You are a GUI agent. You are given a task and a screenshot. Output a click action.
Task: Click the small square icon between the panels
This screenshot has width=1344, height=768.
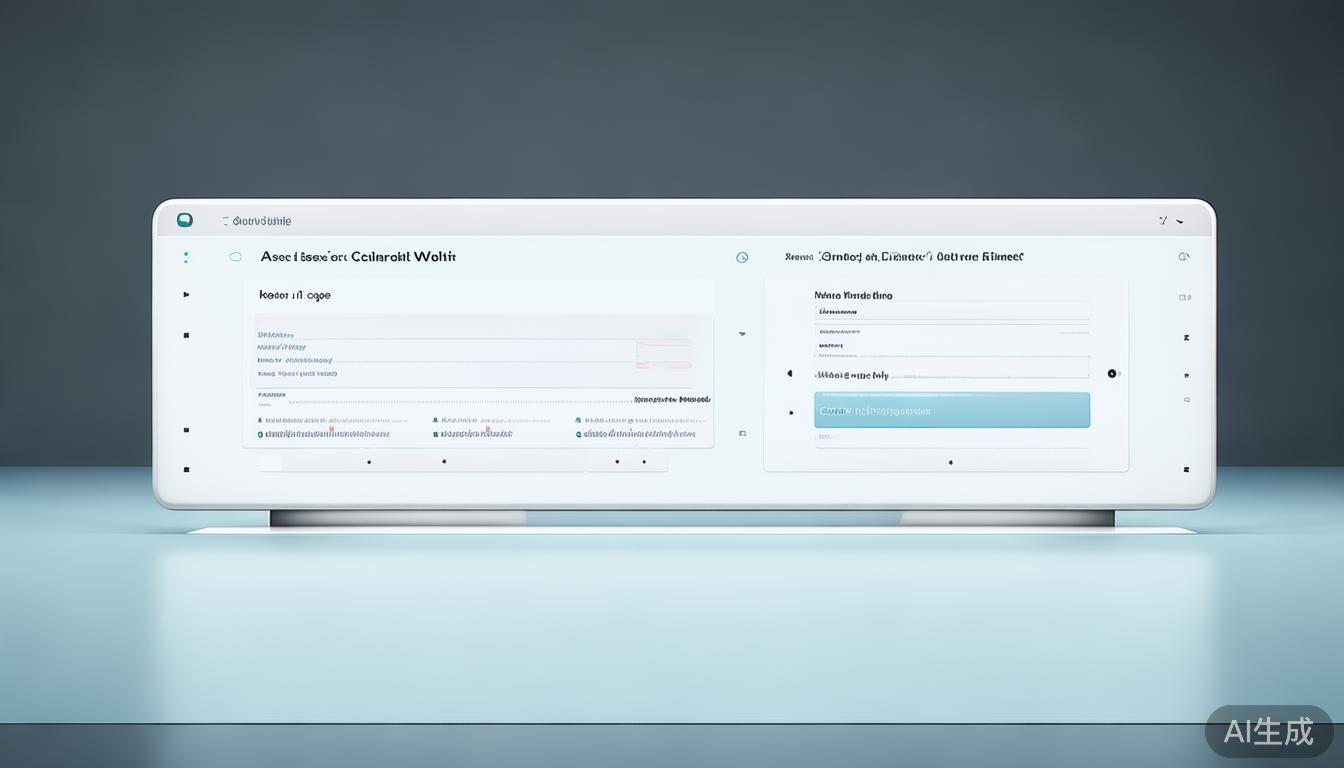742,433
